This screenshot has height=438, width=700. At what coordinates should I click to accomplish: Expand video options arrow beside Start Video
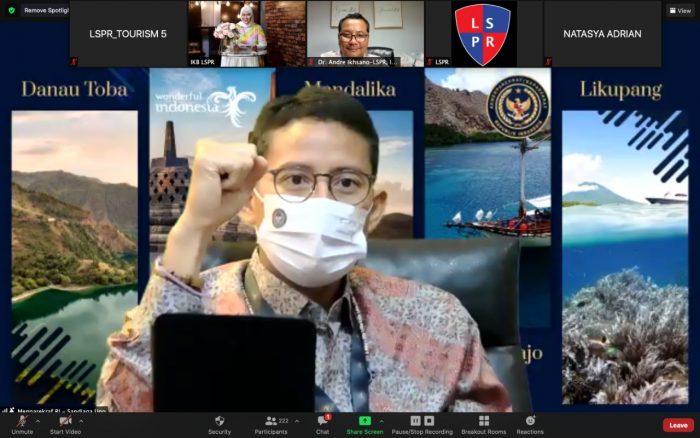point(82,420)
